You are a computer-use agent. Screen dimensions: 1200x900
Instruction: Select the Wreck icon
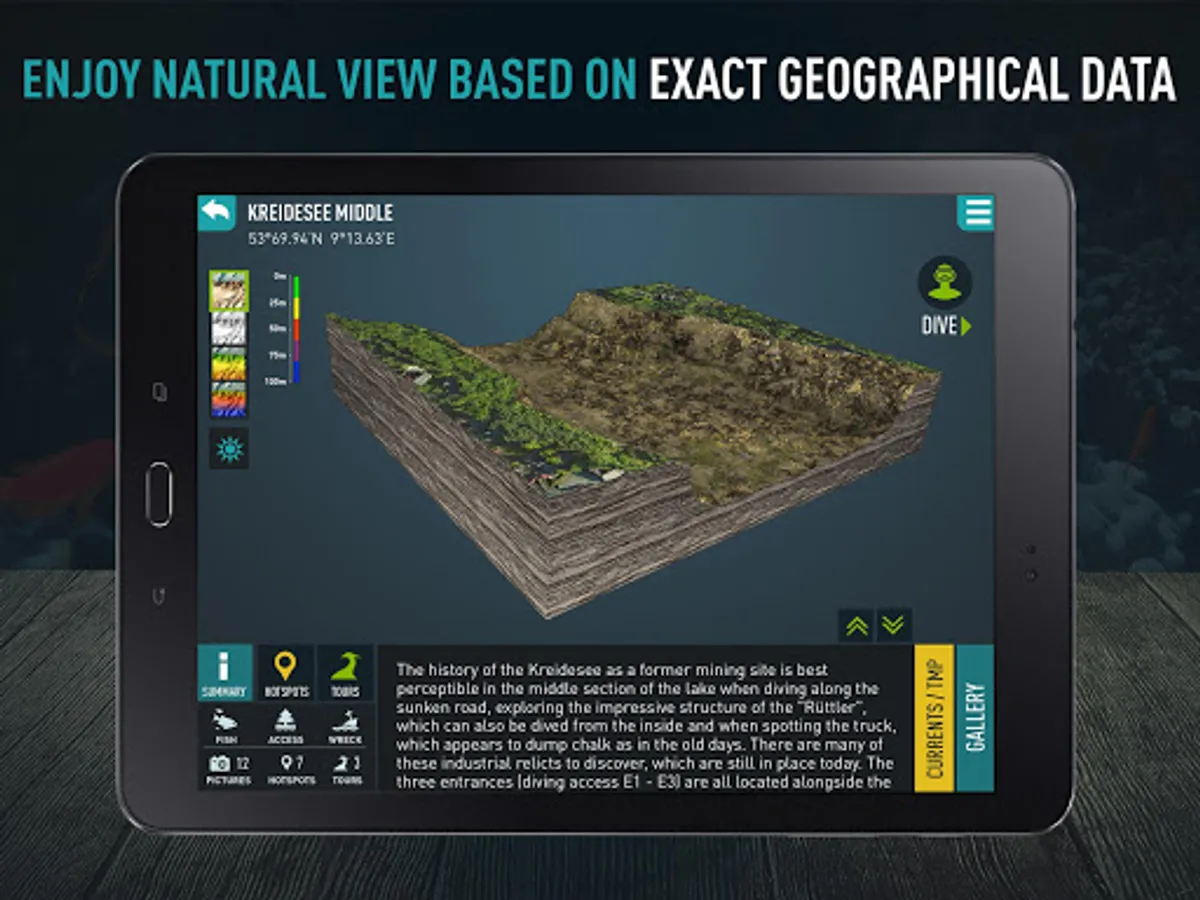[346, 727]
